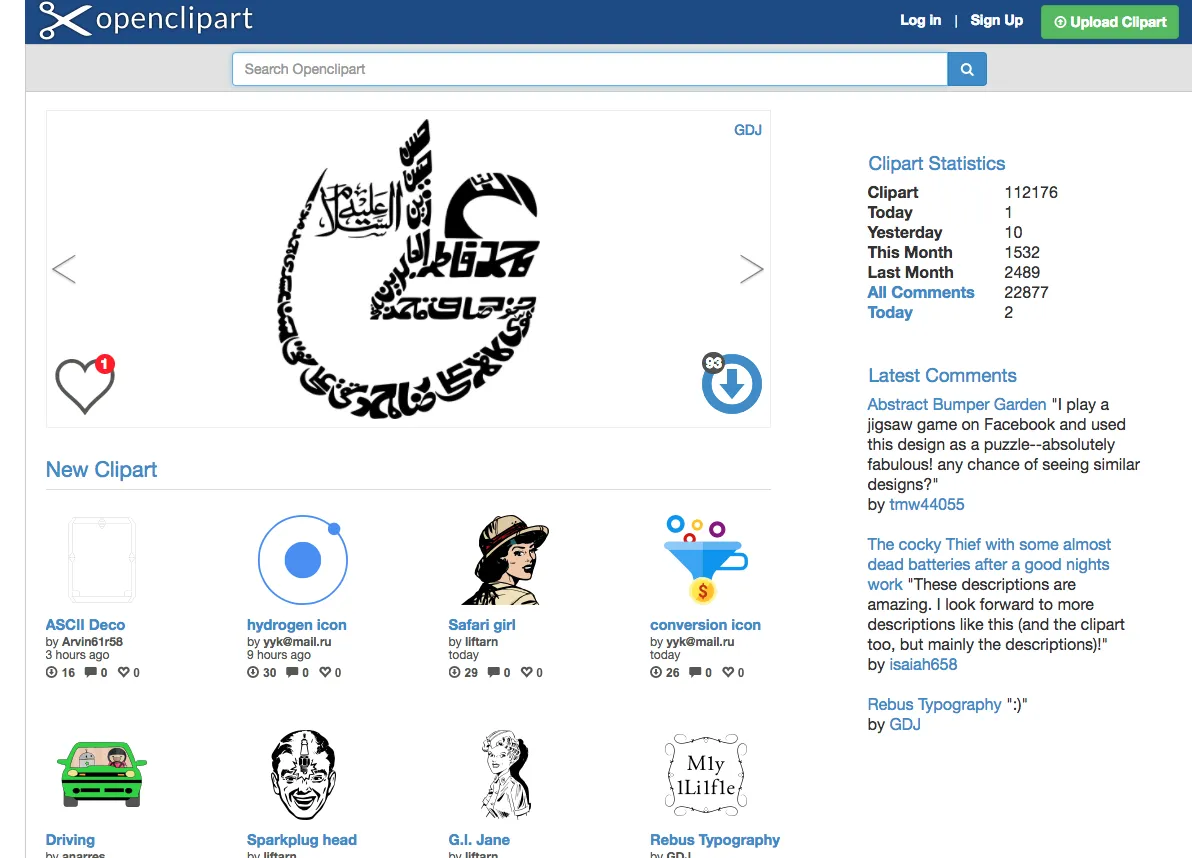Click comment icon under conversion icon
Screen dimensions: 1192x858
tap(696, 673)
